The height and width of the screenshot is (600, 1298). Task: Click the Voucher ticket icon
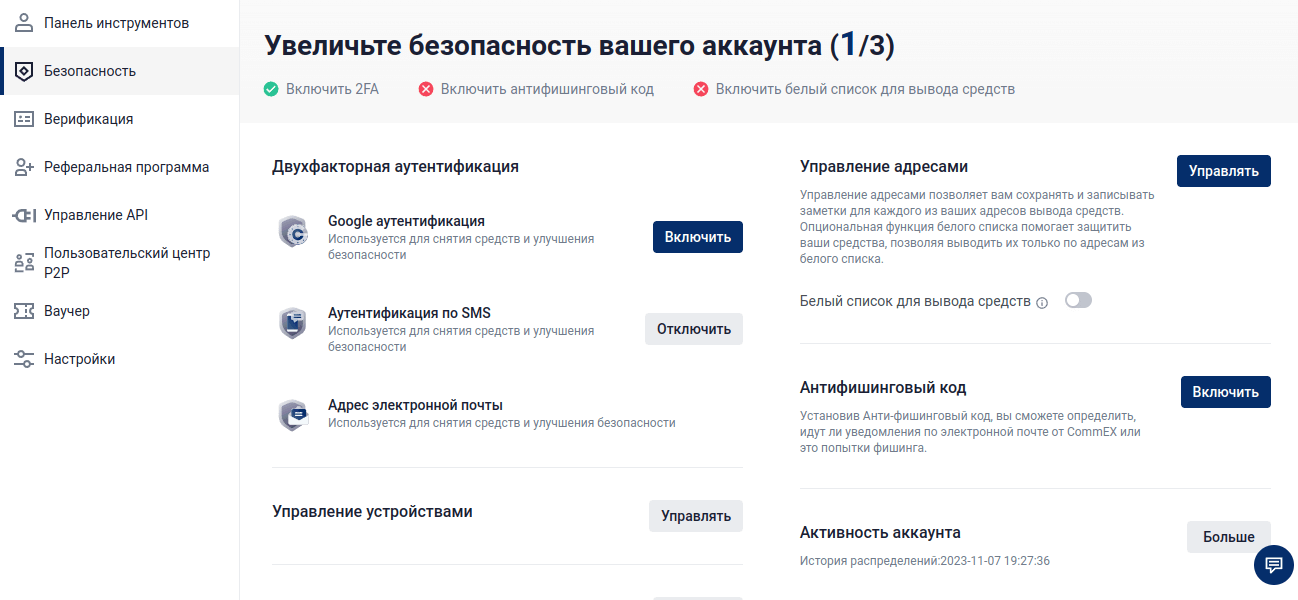pyautogui.click(x=24, y=311)
